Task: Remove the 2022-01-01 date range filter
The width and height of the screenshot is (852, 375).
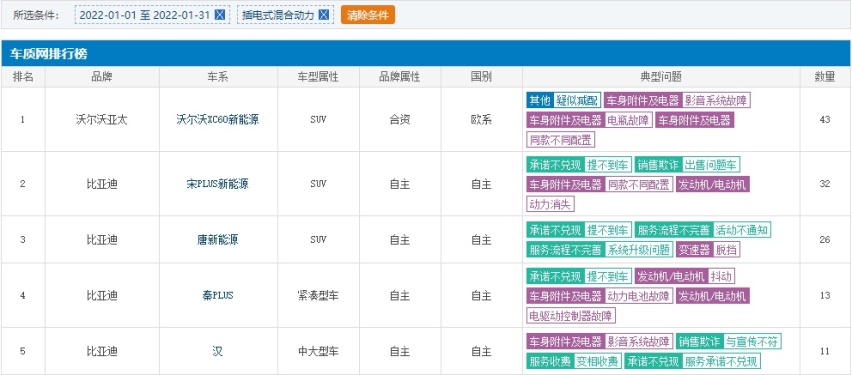Action: [x=220, y=15]
